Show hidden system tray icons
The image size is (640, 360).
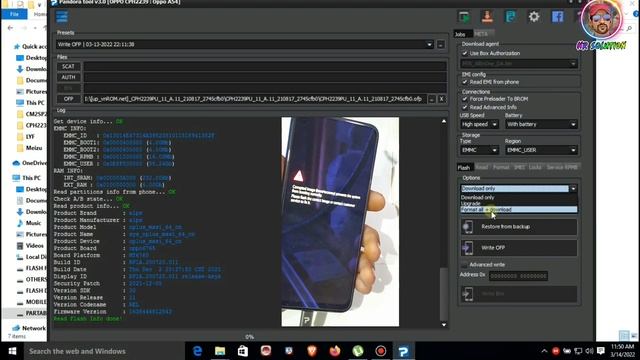click(x=544, y=351)
